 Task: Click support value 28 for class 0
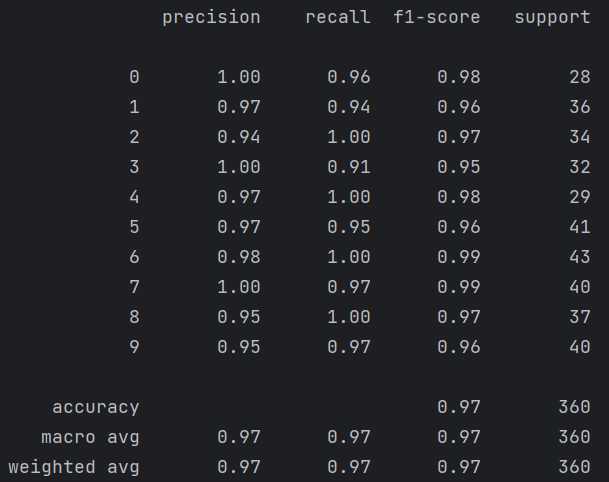pos(579,77)
